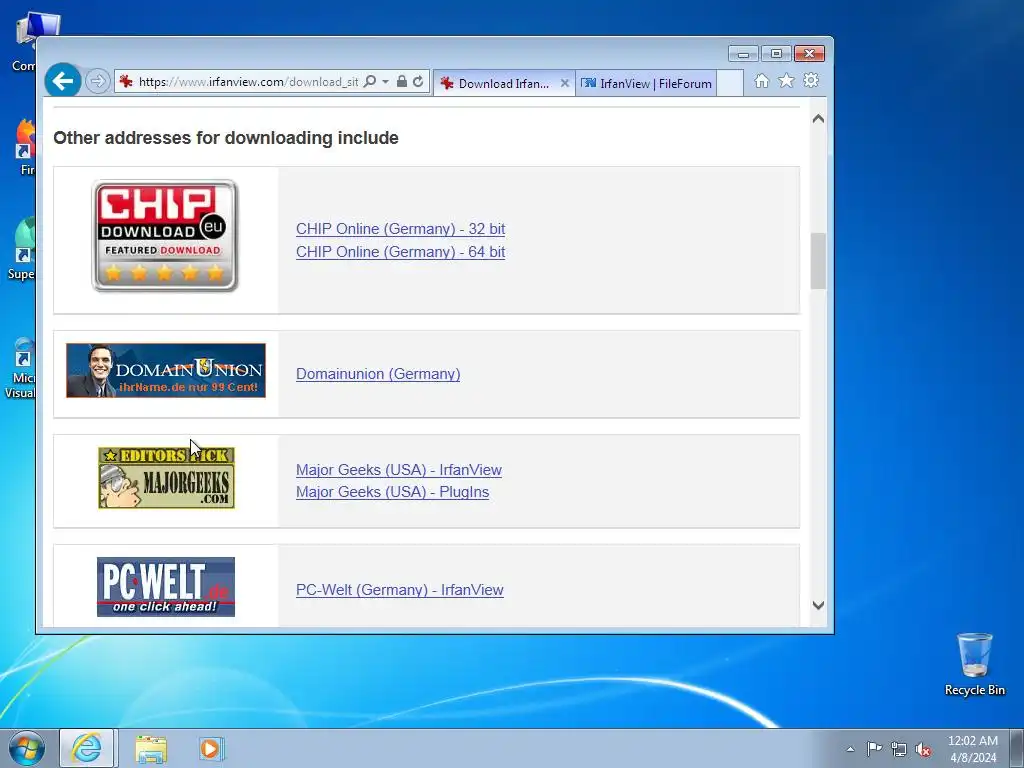Screen dimensions: 1024x768
Task: Minimize the Internet Explorer window
Action: pyautogui.click(x=743, y=54)
